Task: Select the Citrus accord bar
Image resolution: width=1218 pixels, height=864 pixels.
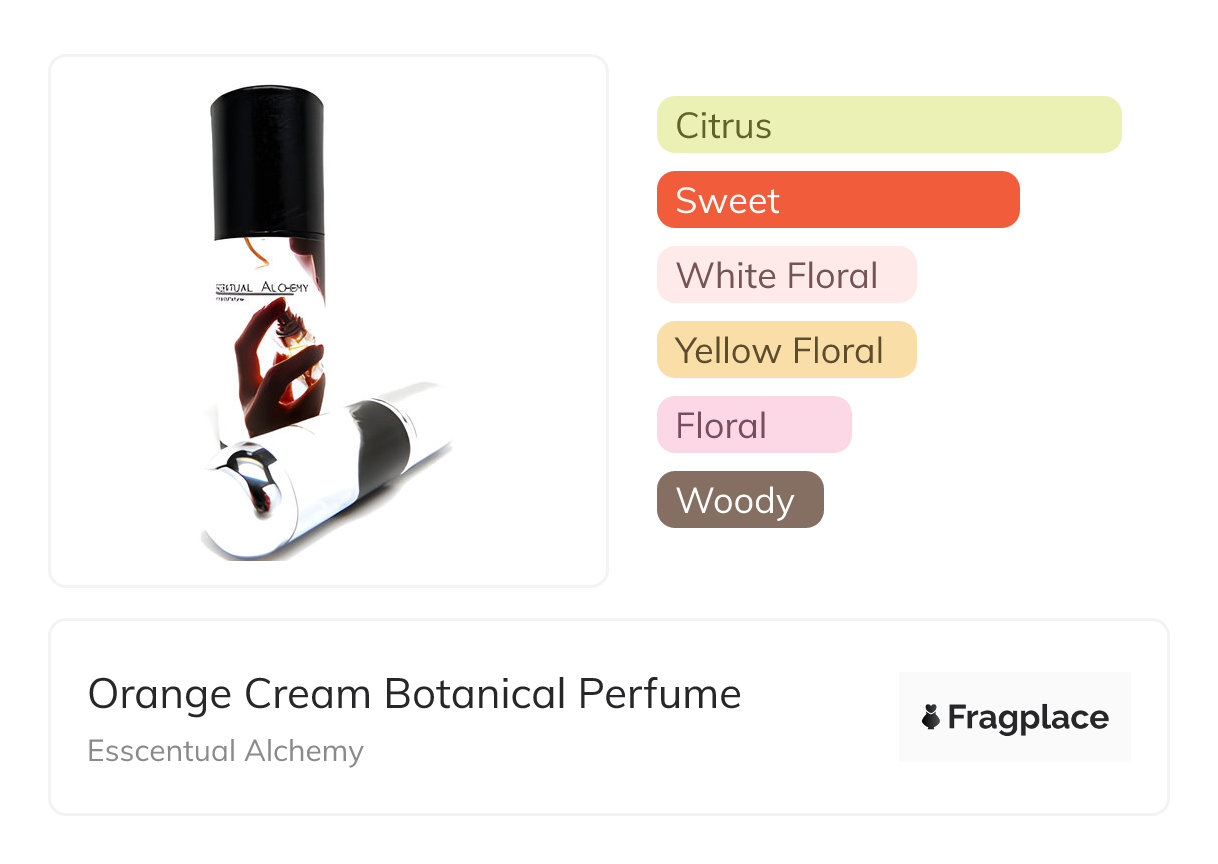Action: click(x=888, y=125)
